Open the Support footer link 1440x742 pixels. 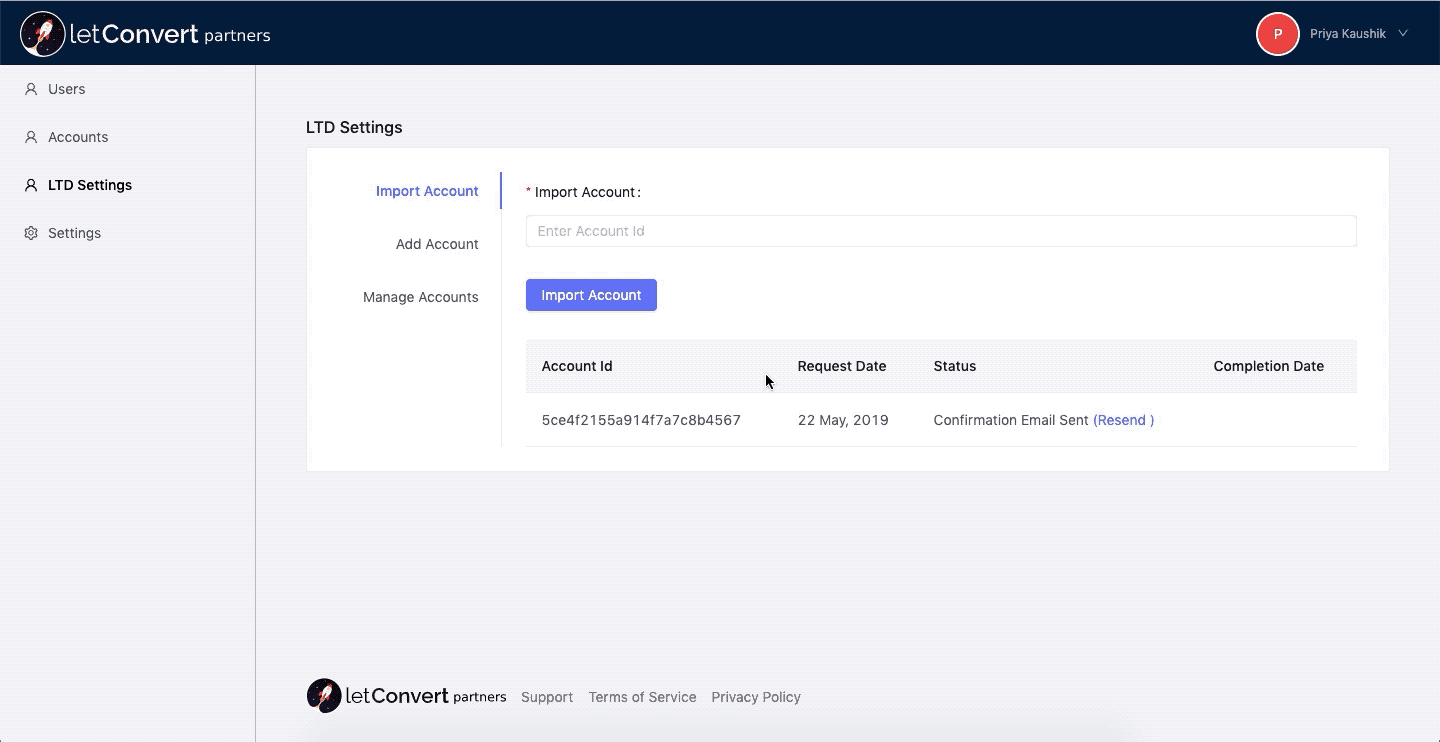click(x=547, y=697)
